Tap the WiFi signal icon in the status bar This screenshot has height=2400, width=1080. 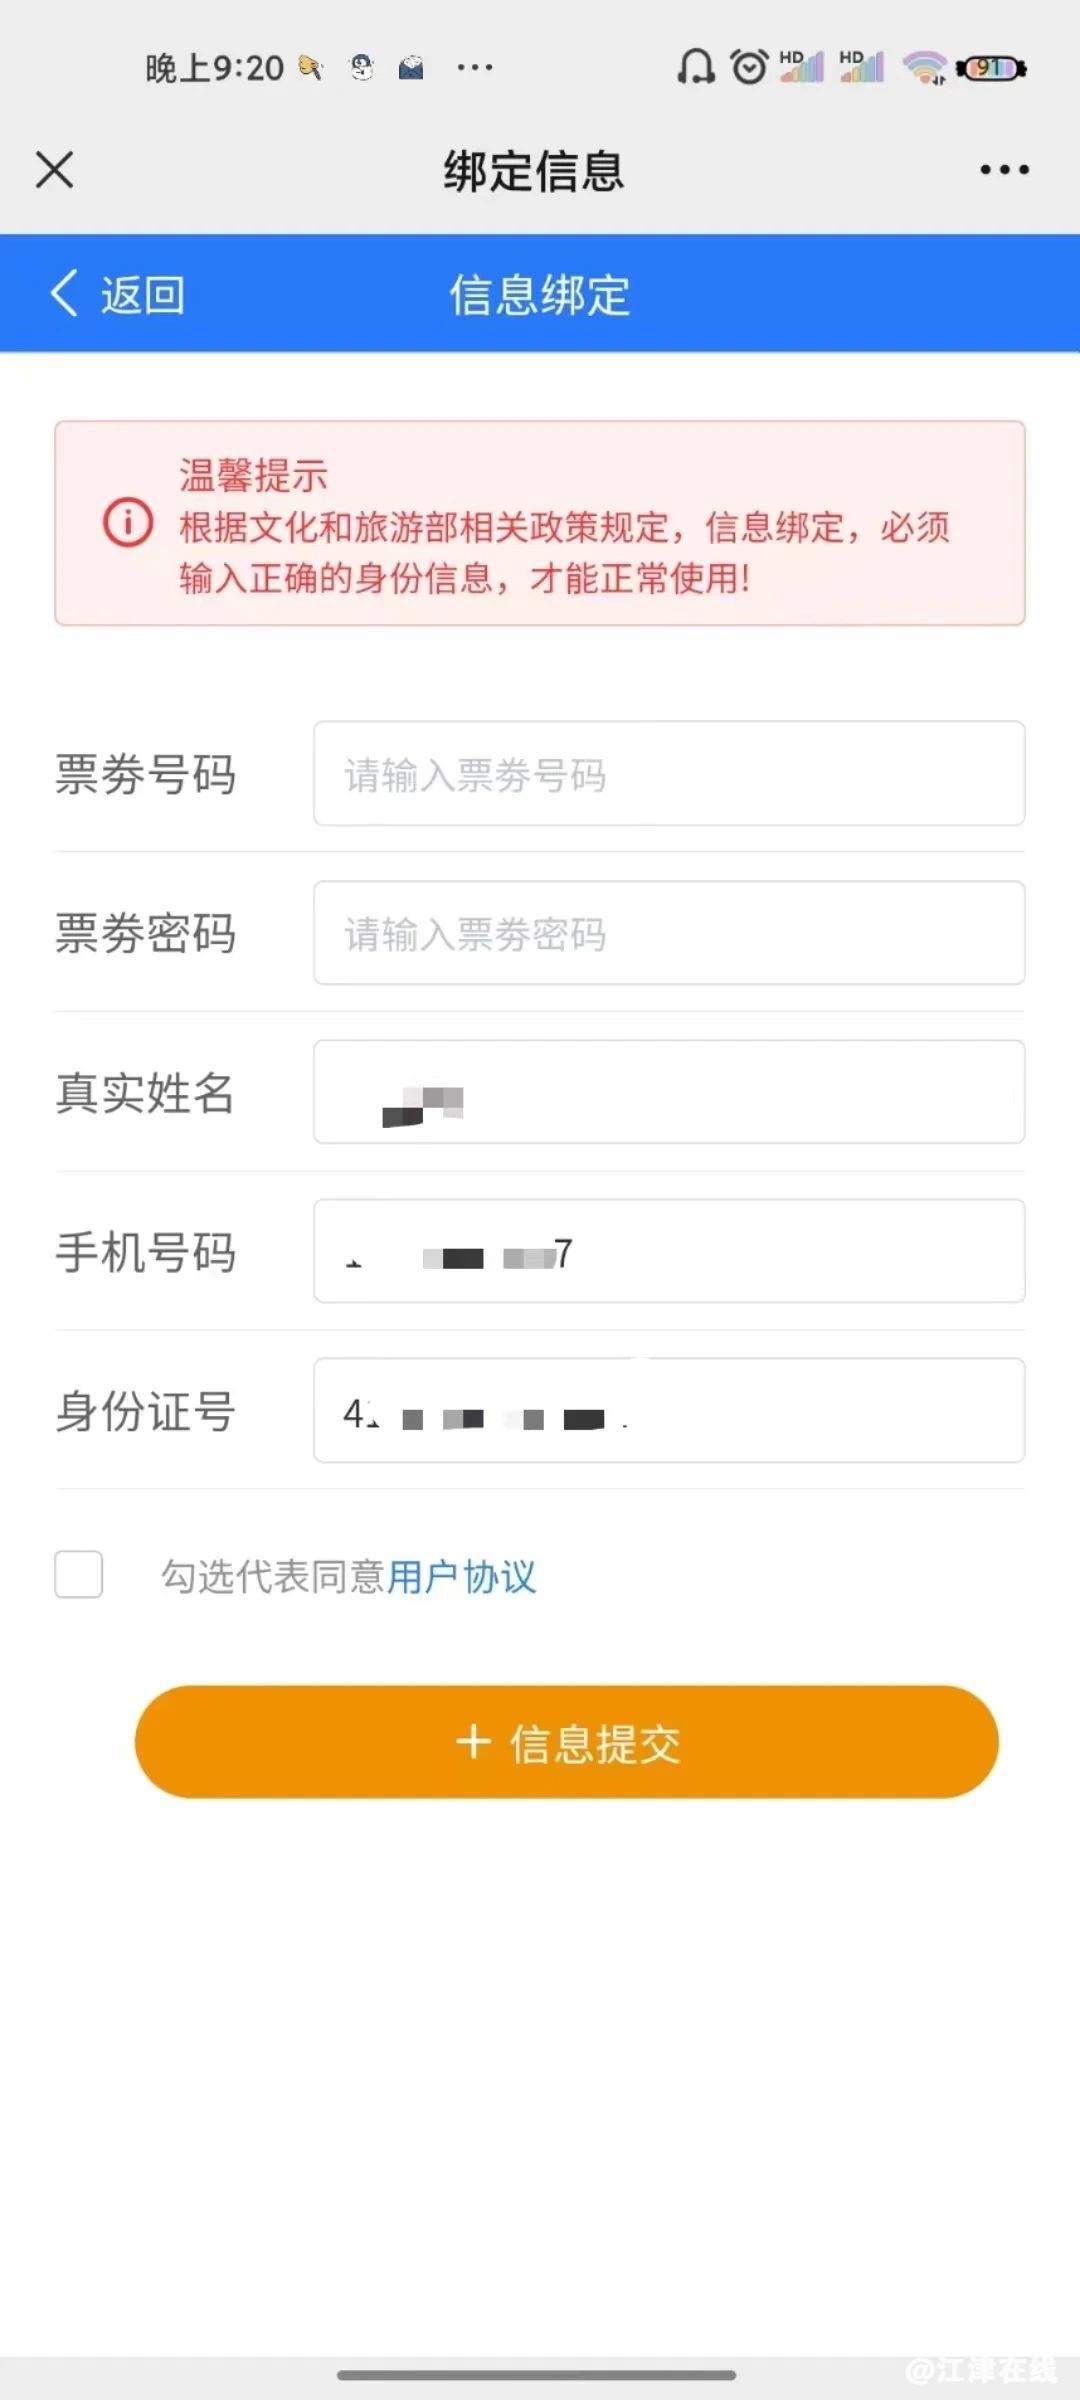[x=925, y=68]
